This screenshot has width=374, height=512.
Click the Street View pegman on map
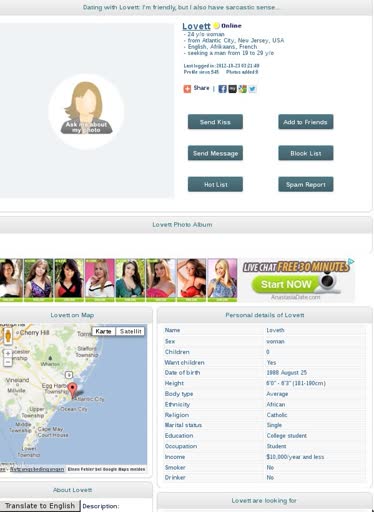point(8,336)
